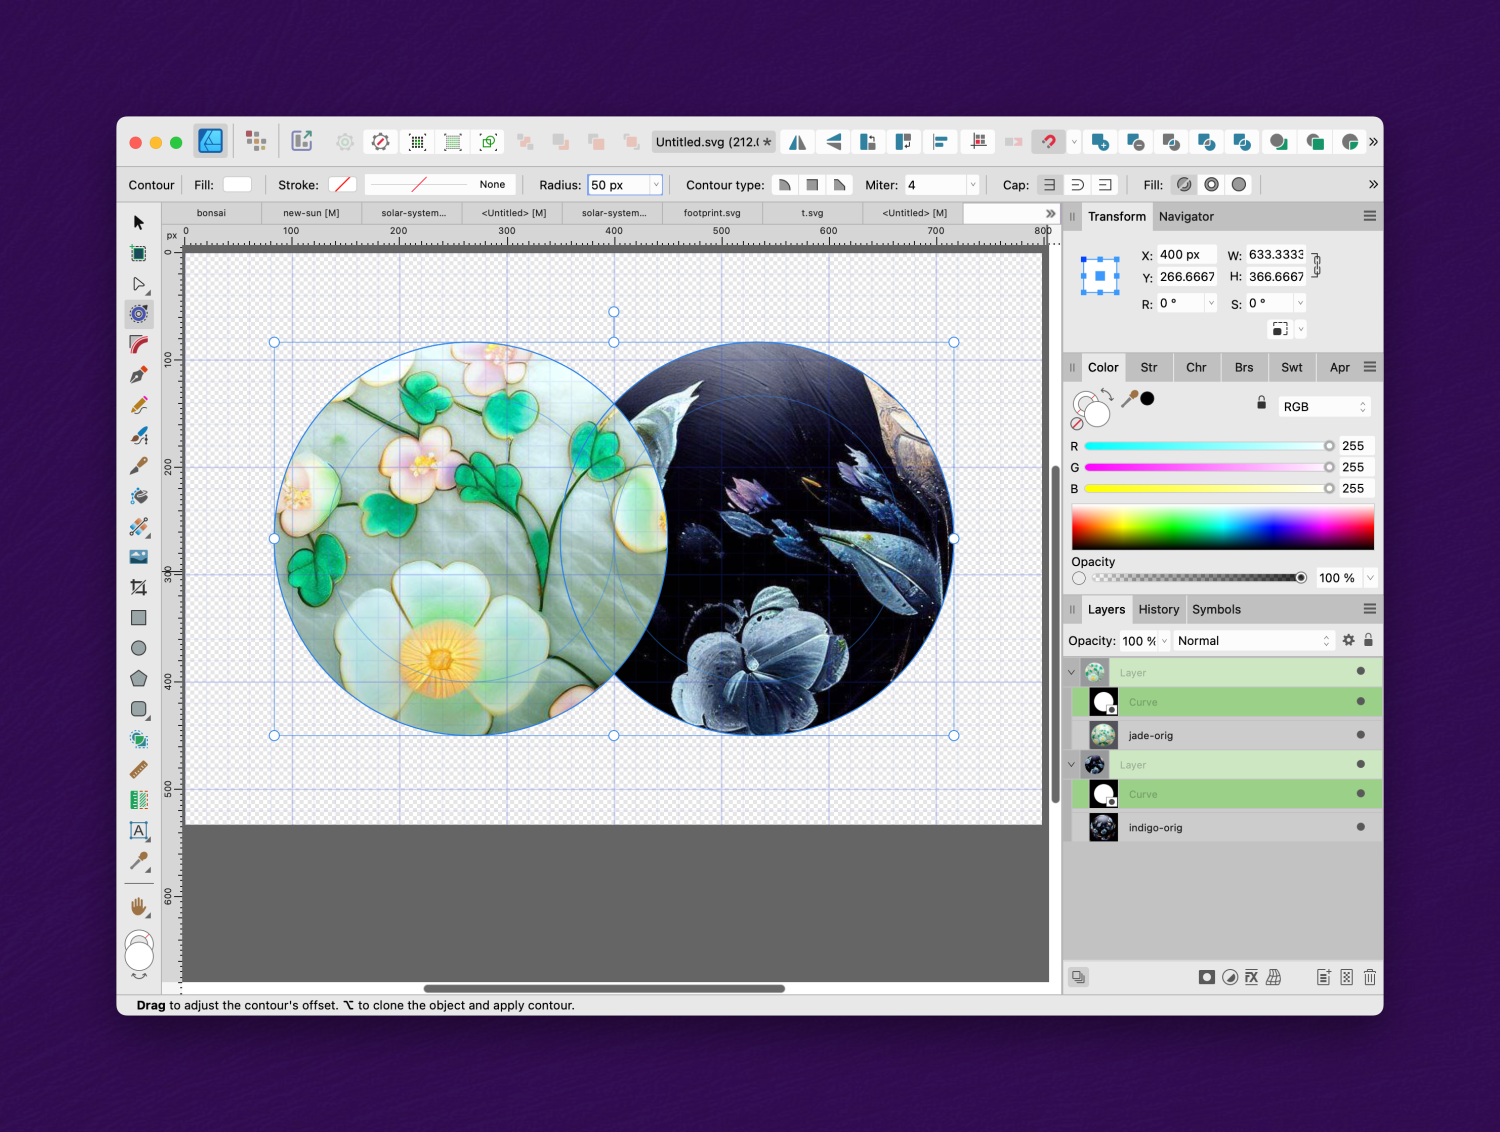The image size is (1500, 1132).
Task: Toggle snapping with the magnet icon
Action: coord(1048,141)
